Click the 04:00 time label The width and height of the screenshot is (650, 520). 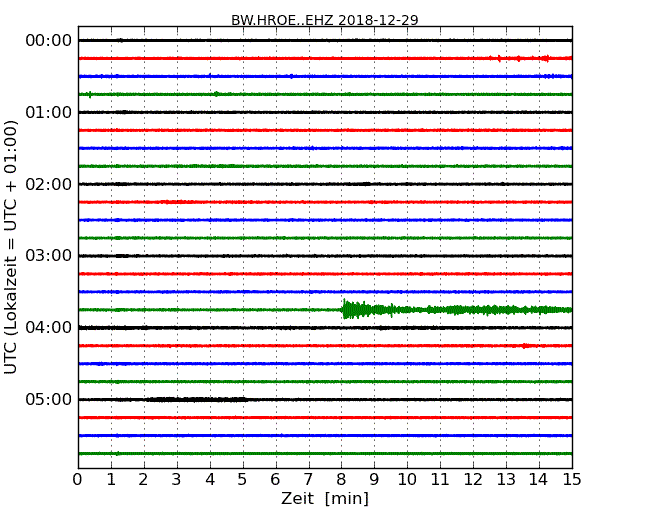pos(49,328)
